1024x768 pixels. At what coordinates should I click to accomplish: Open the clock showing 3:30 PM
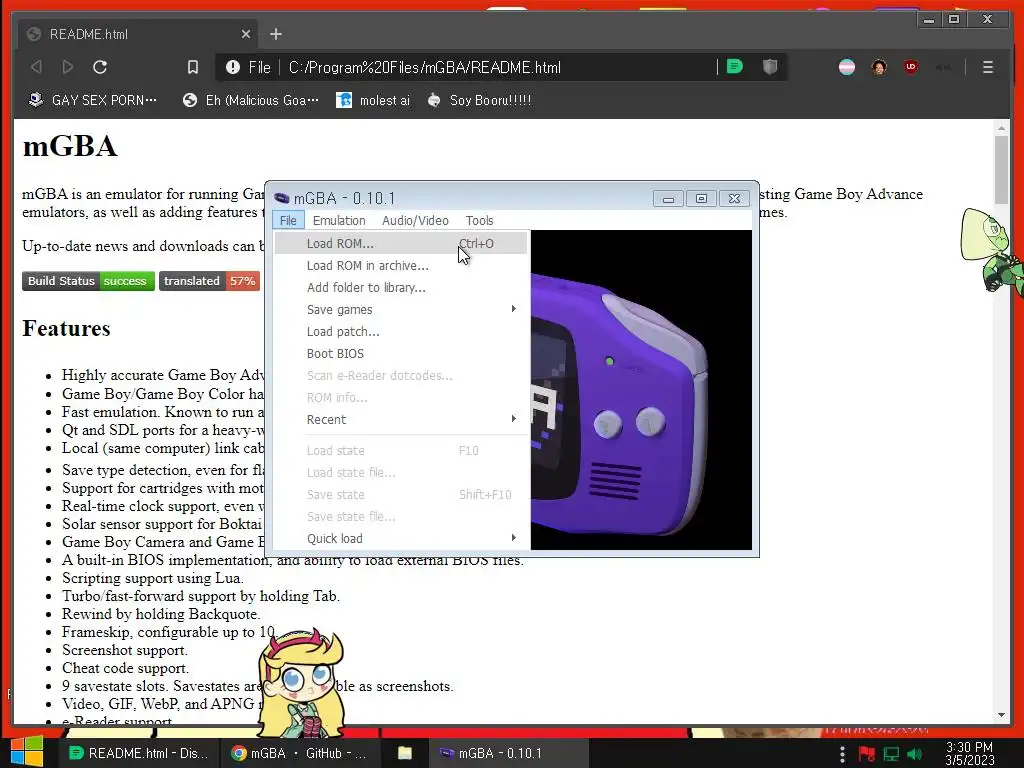pyautogui.click(x=969, y=754)
